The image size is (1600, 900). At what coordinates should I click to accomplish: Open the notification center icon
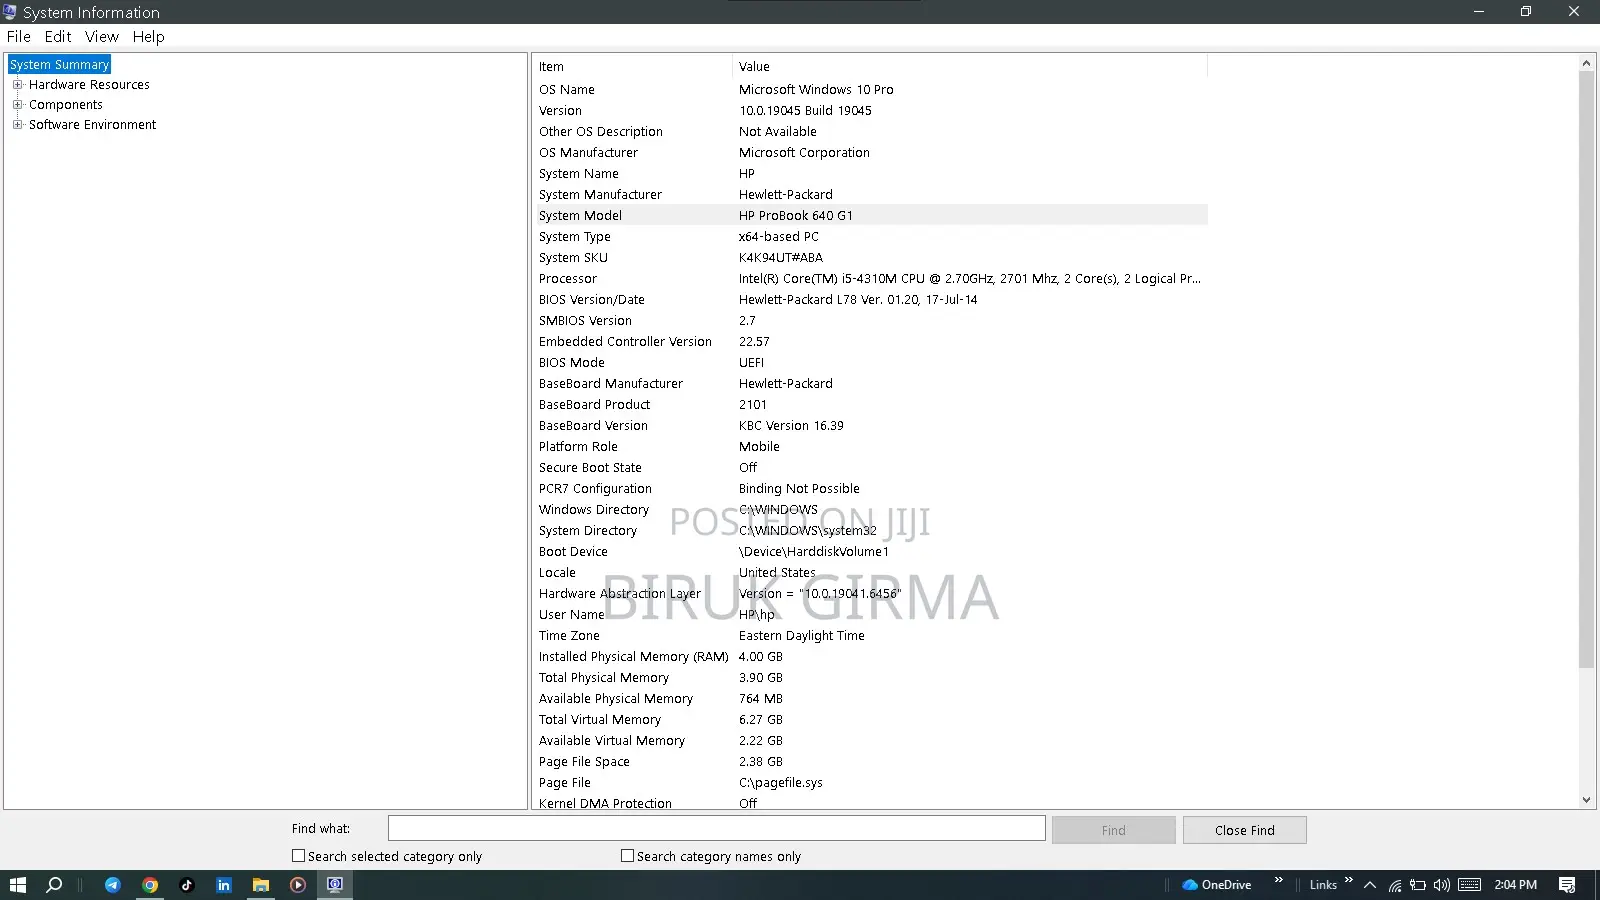[1567, 885]
